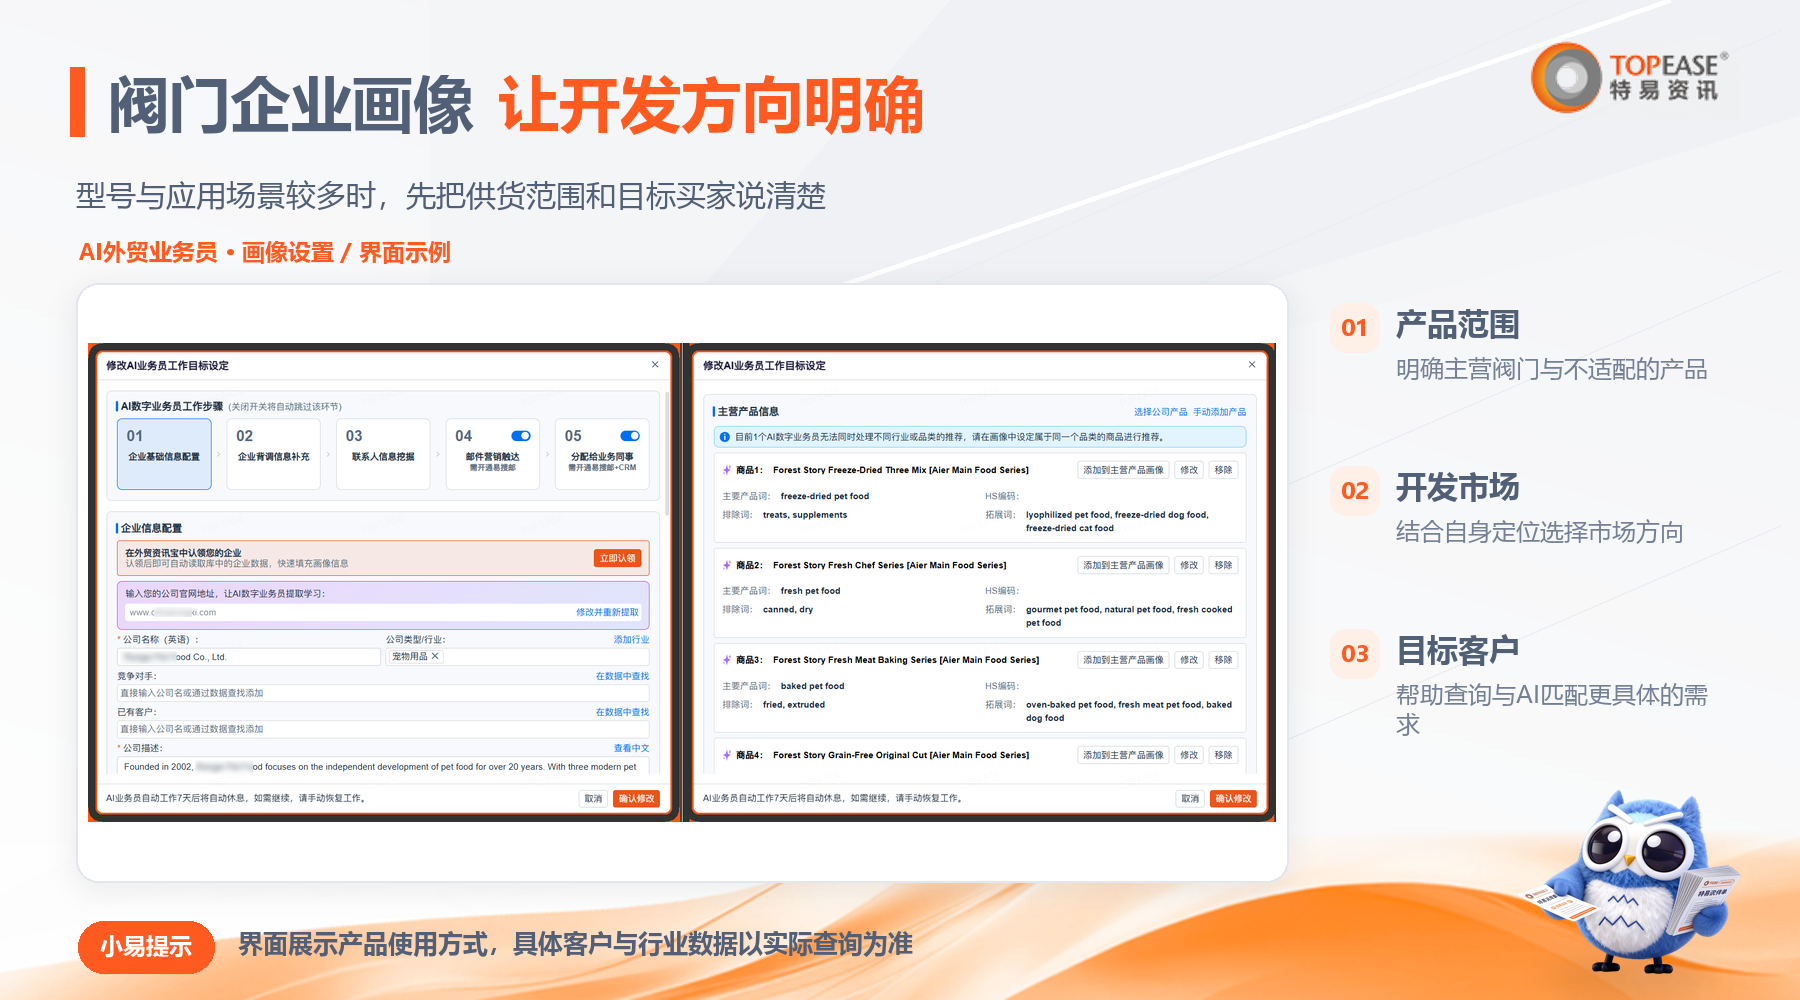Toggle the step 04 邮件营销触达 switch
The height and width of the screenshot is (1000, 1800).
(x=521, y=436)
